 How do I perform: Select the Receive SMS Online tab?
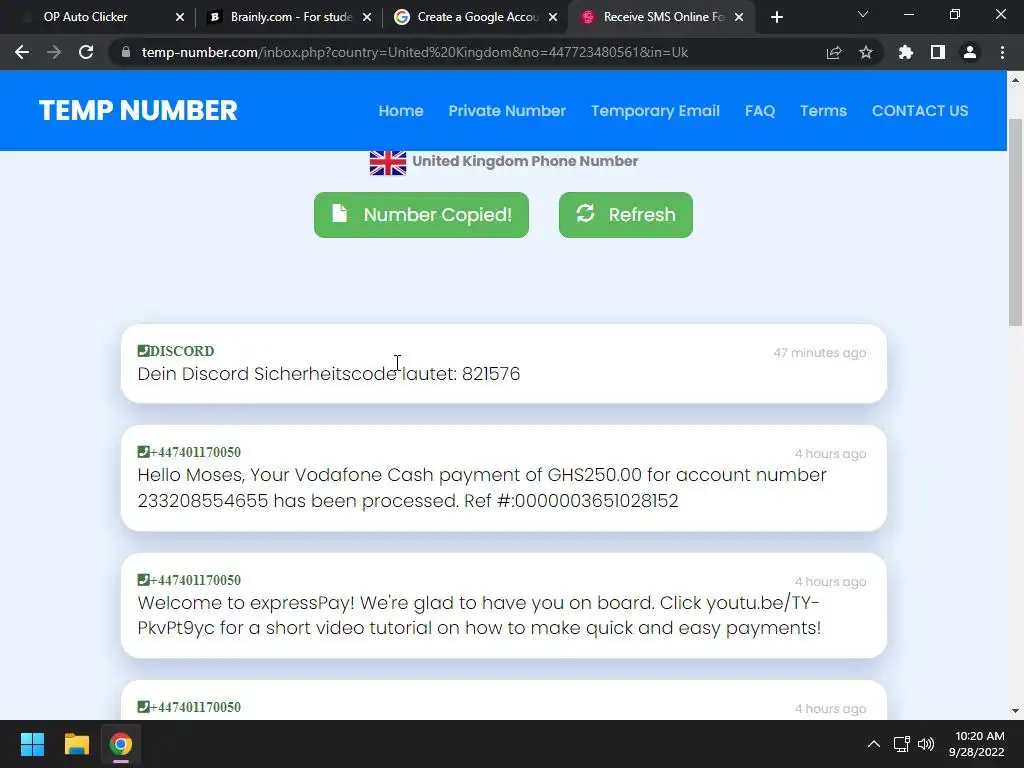(x=662, y=17)
